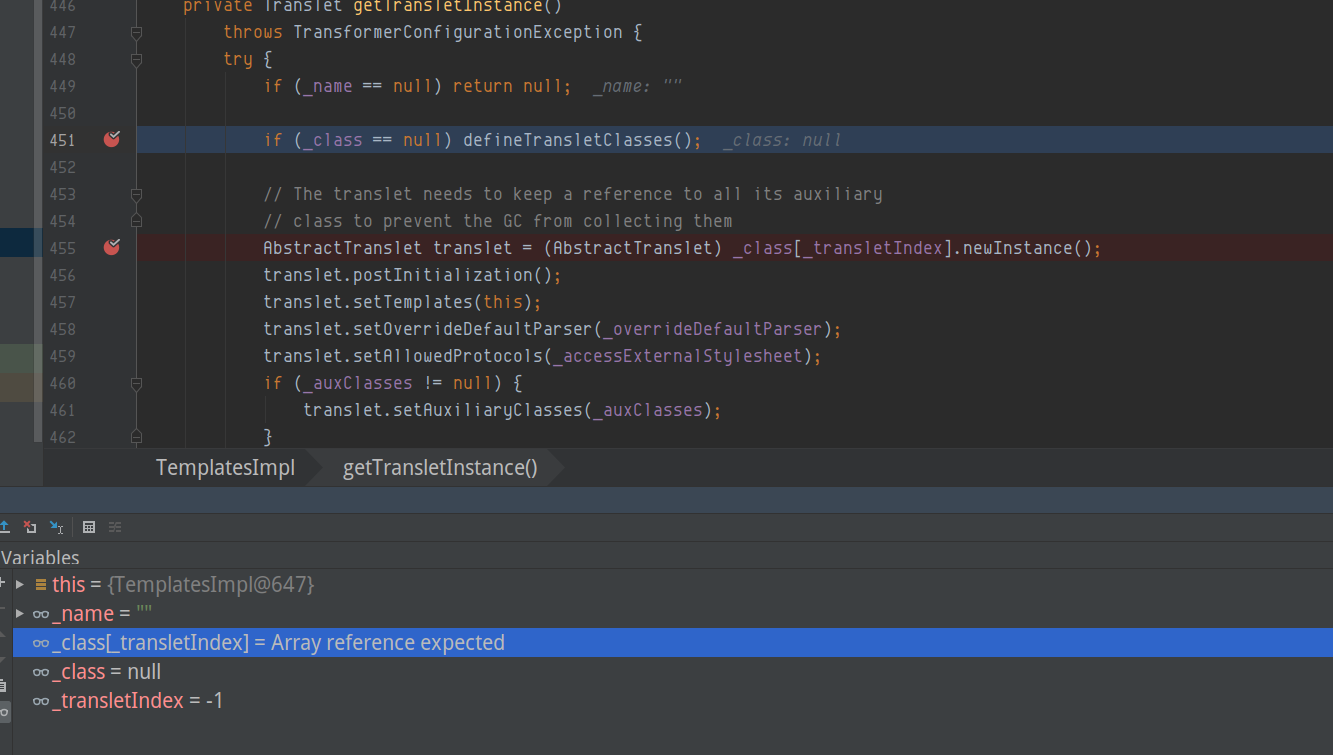This screenshot has width=1333, height=755.
Task: Click the Run to Cursor icon
Action: coord(56,527)
